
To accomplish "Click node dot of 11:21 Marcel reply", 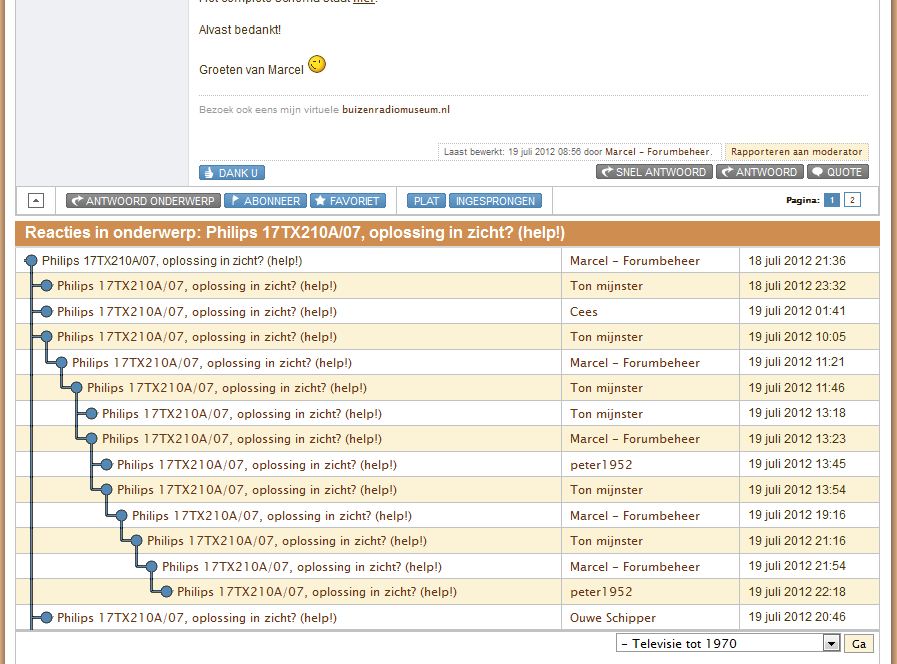I will pyautogui.click(x=61, y=363).
